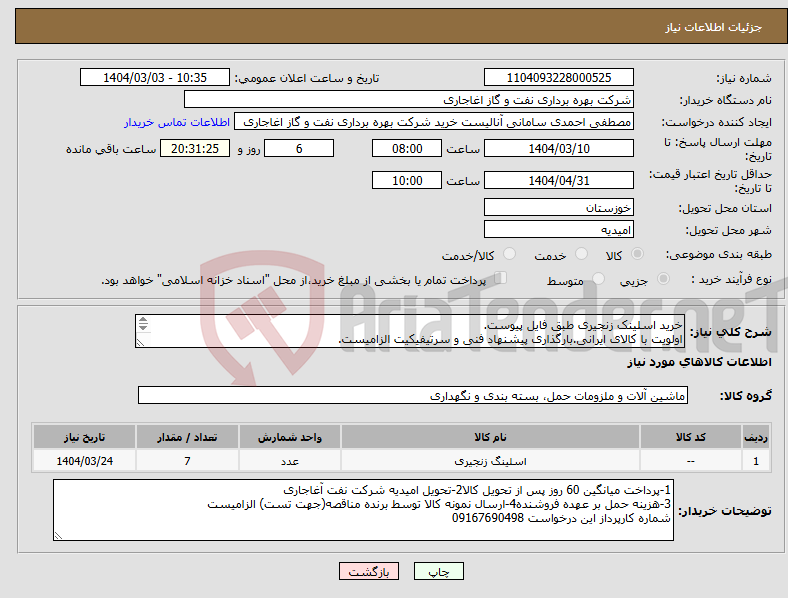Click the price validity time 10:00
Viewport: 788px width, 598px height.
click(407, 180)
